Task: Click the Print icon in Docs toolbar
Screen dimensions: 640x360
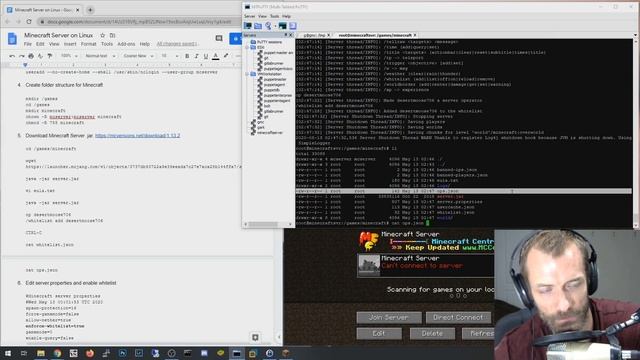Action: pos(31,56)
